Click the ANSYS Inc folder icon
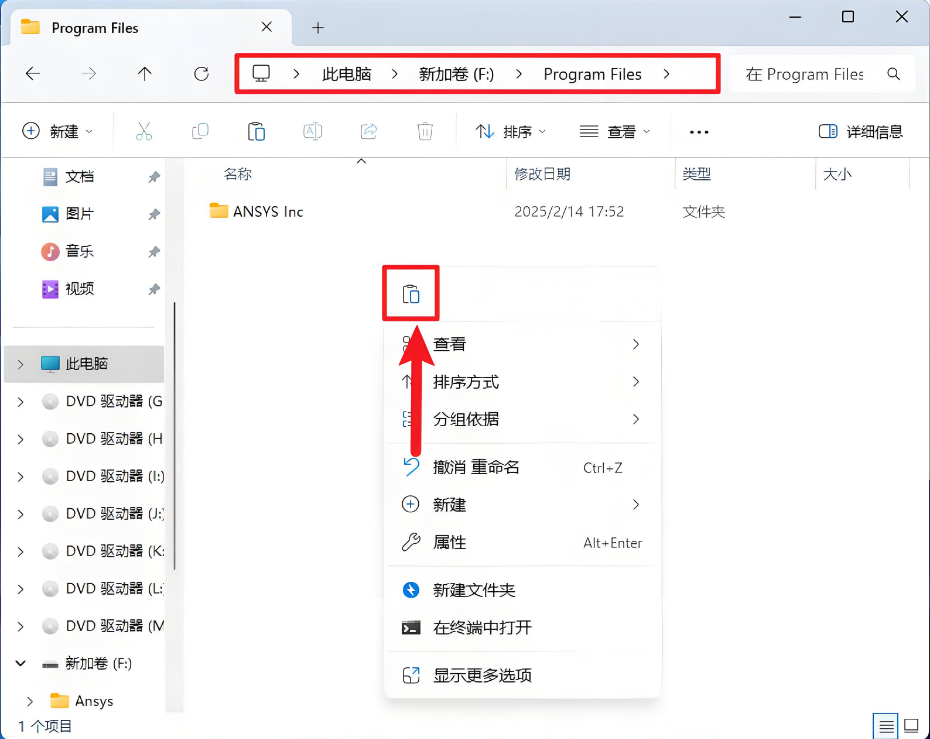Viewport: 930px width, 739px height. click(x=219, y=211)
